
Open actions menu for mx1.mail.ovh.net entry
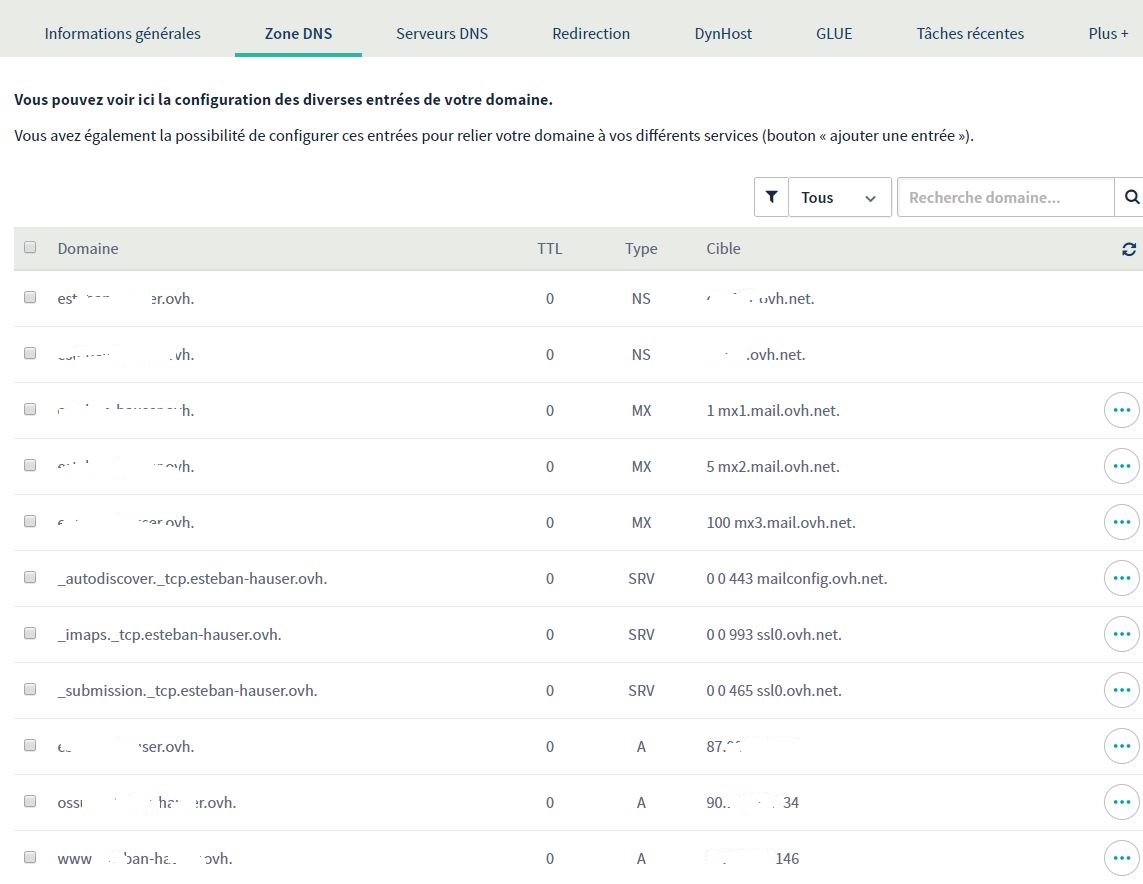(x=1121, y=410)
